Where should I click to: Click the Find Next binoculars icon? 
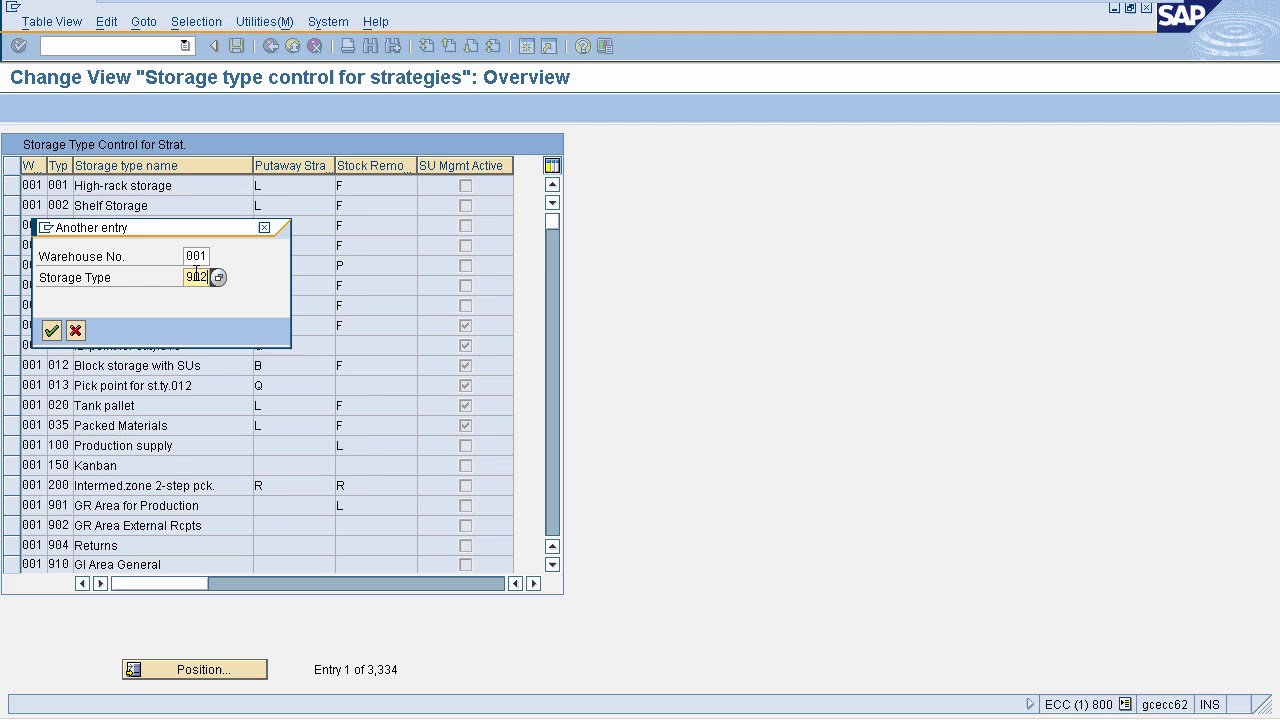[x=393, y=46]
